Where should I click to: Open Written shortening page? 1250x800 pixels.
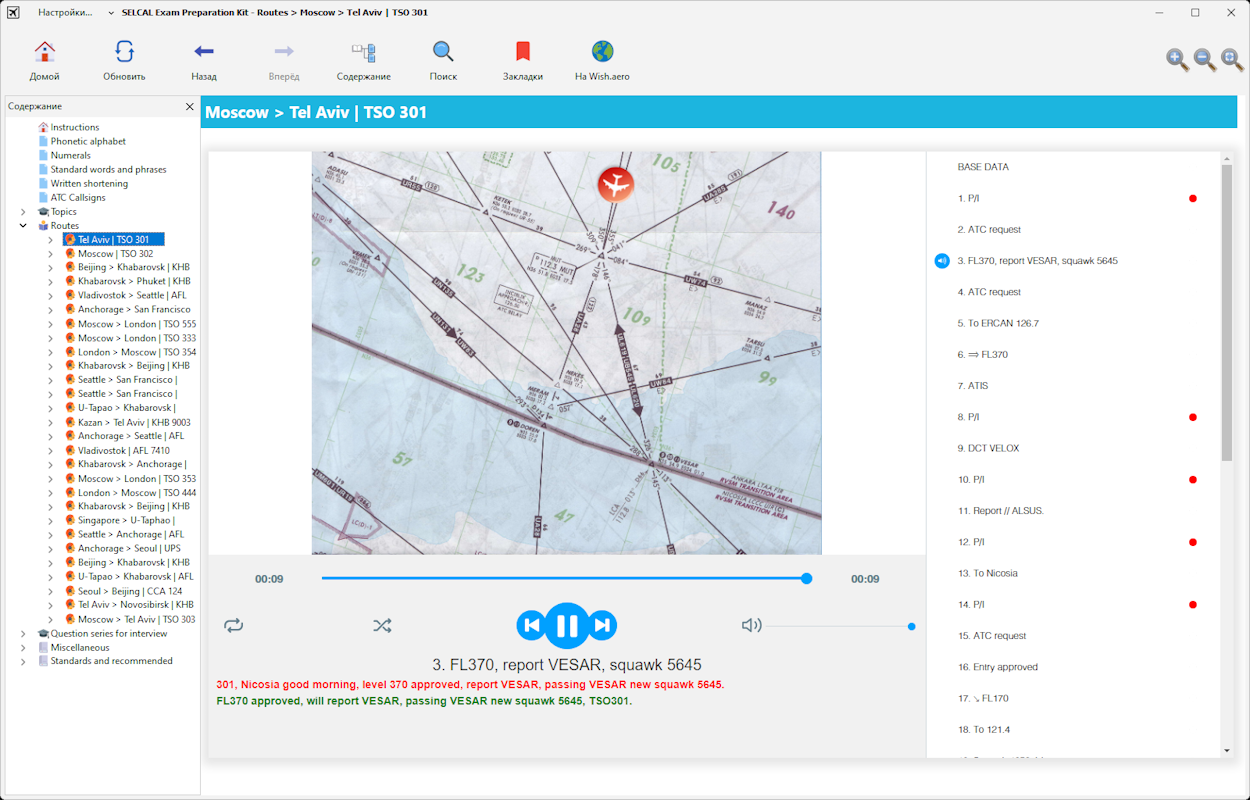coord(89,183)
